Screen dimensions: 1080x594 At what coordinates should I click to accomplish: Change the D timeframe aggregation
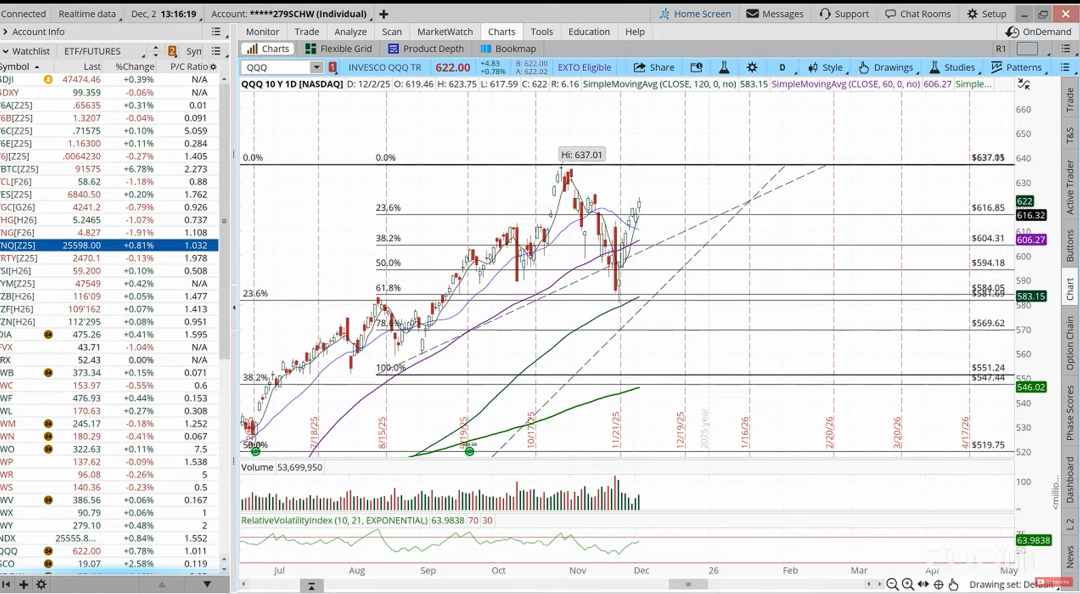coord(782,68)
